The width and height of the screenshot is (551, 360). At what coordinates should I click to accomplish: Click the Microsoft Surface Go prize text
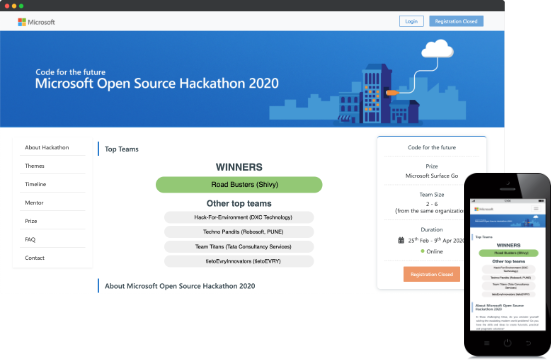432,175
